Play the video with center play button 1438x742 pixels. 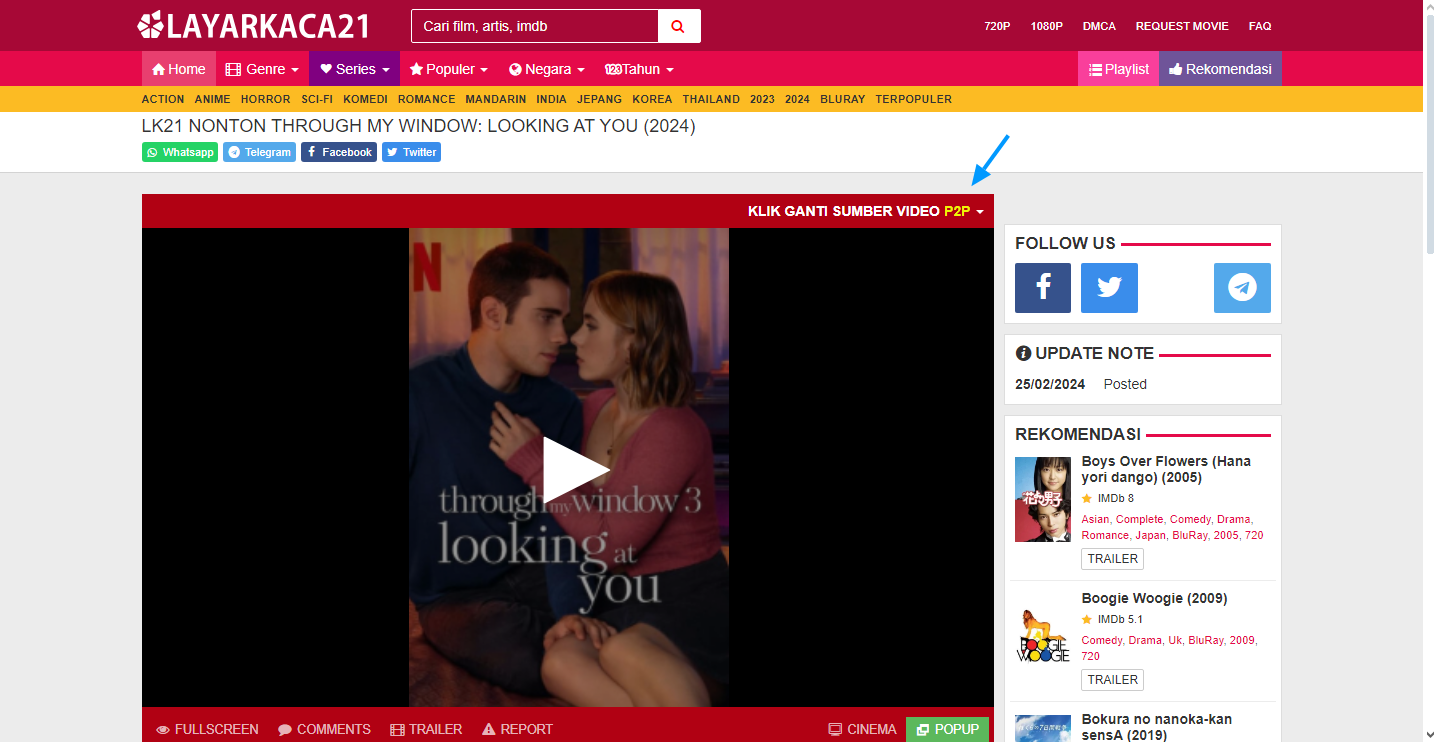tap(575, 469)
